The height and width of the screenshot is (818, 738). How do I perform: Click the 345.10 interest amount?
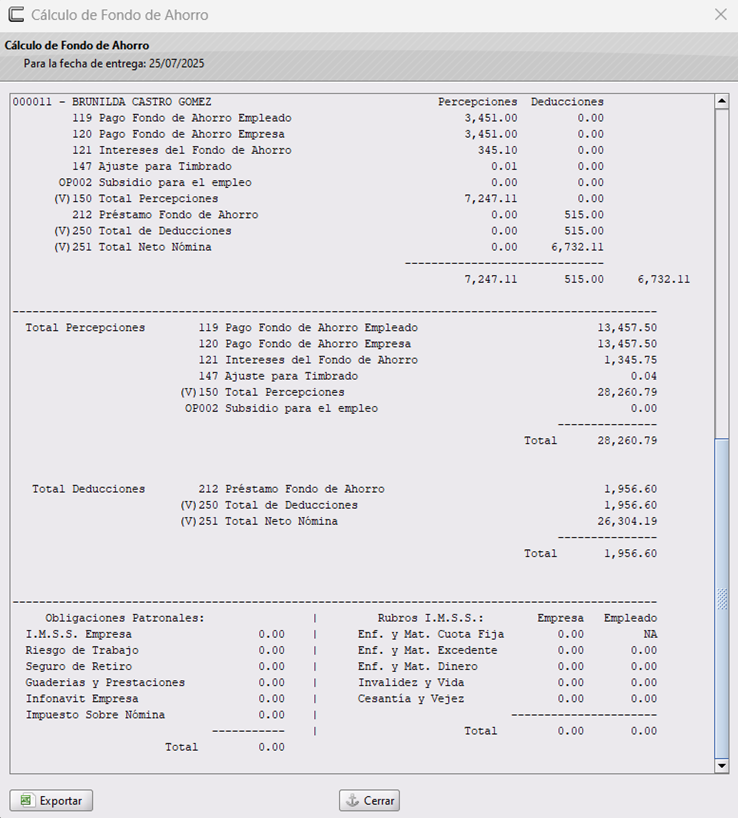(497, 150)
